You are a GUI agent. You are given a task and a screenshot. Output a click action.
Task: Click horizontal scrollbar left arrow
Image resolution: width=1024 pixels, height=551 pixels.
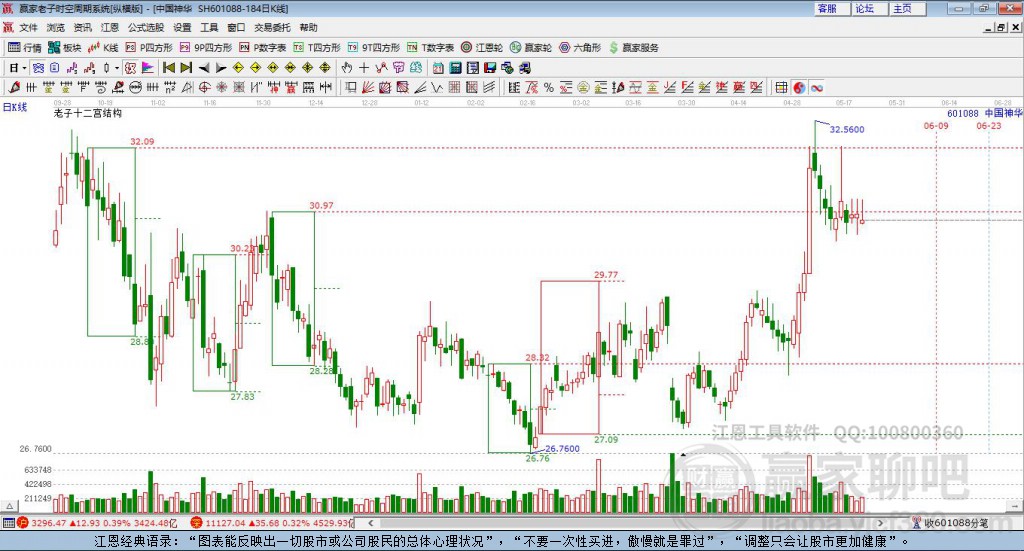click(x=370, y=523)
